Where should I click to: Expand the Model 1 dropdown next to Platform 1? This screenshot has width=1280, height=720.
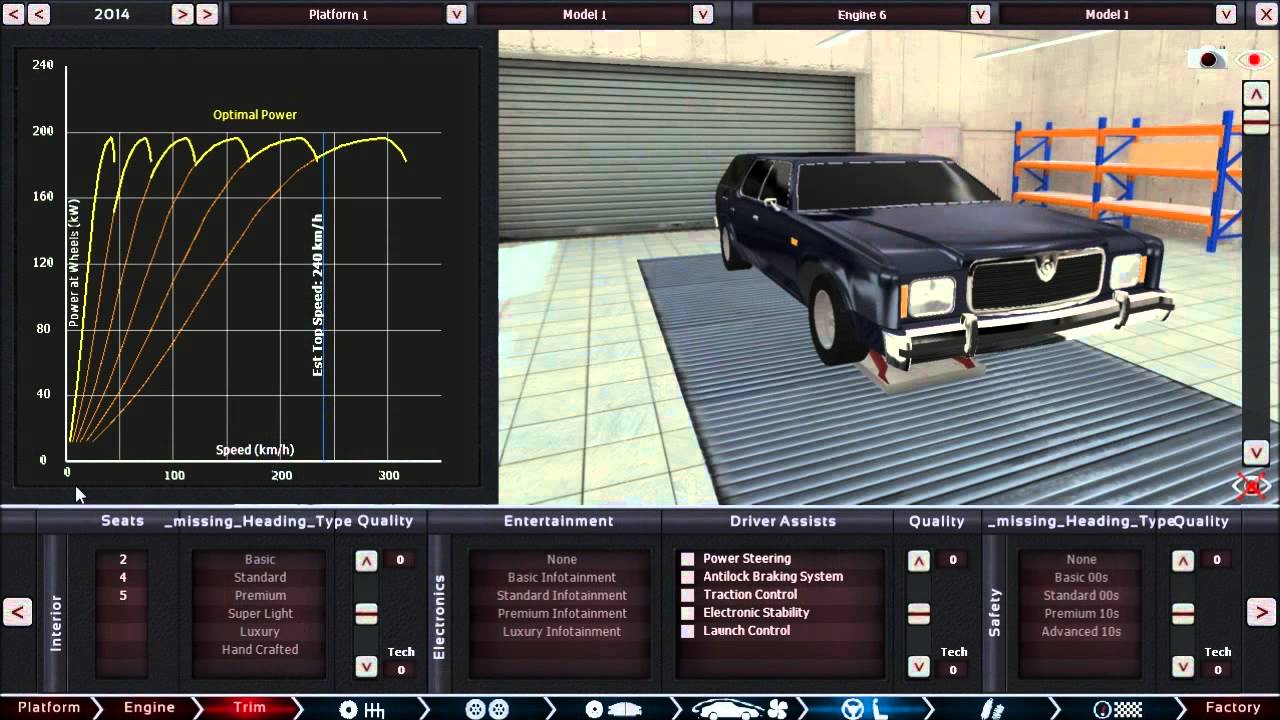(x=703, y=14)
